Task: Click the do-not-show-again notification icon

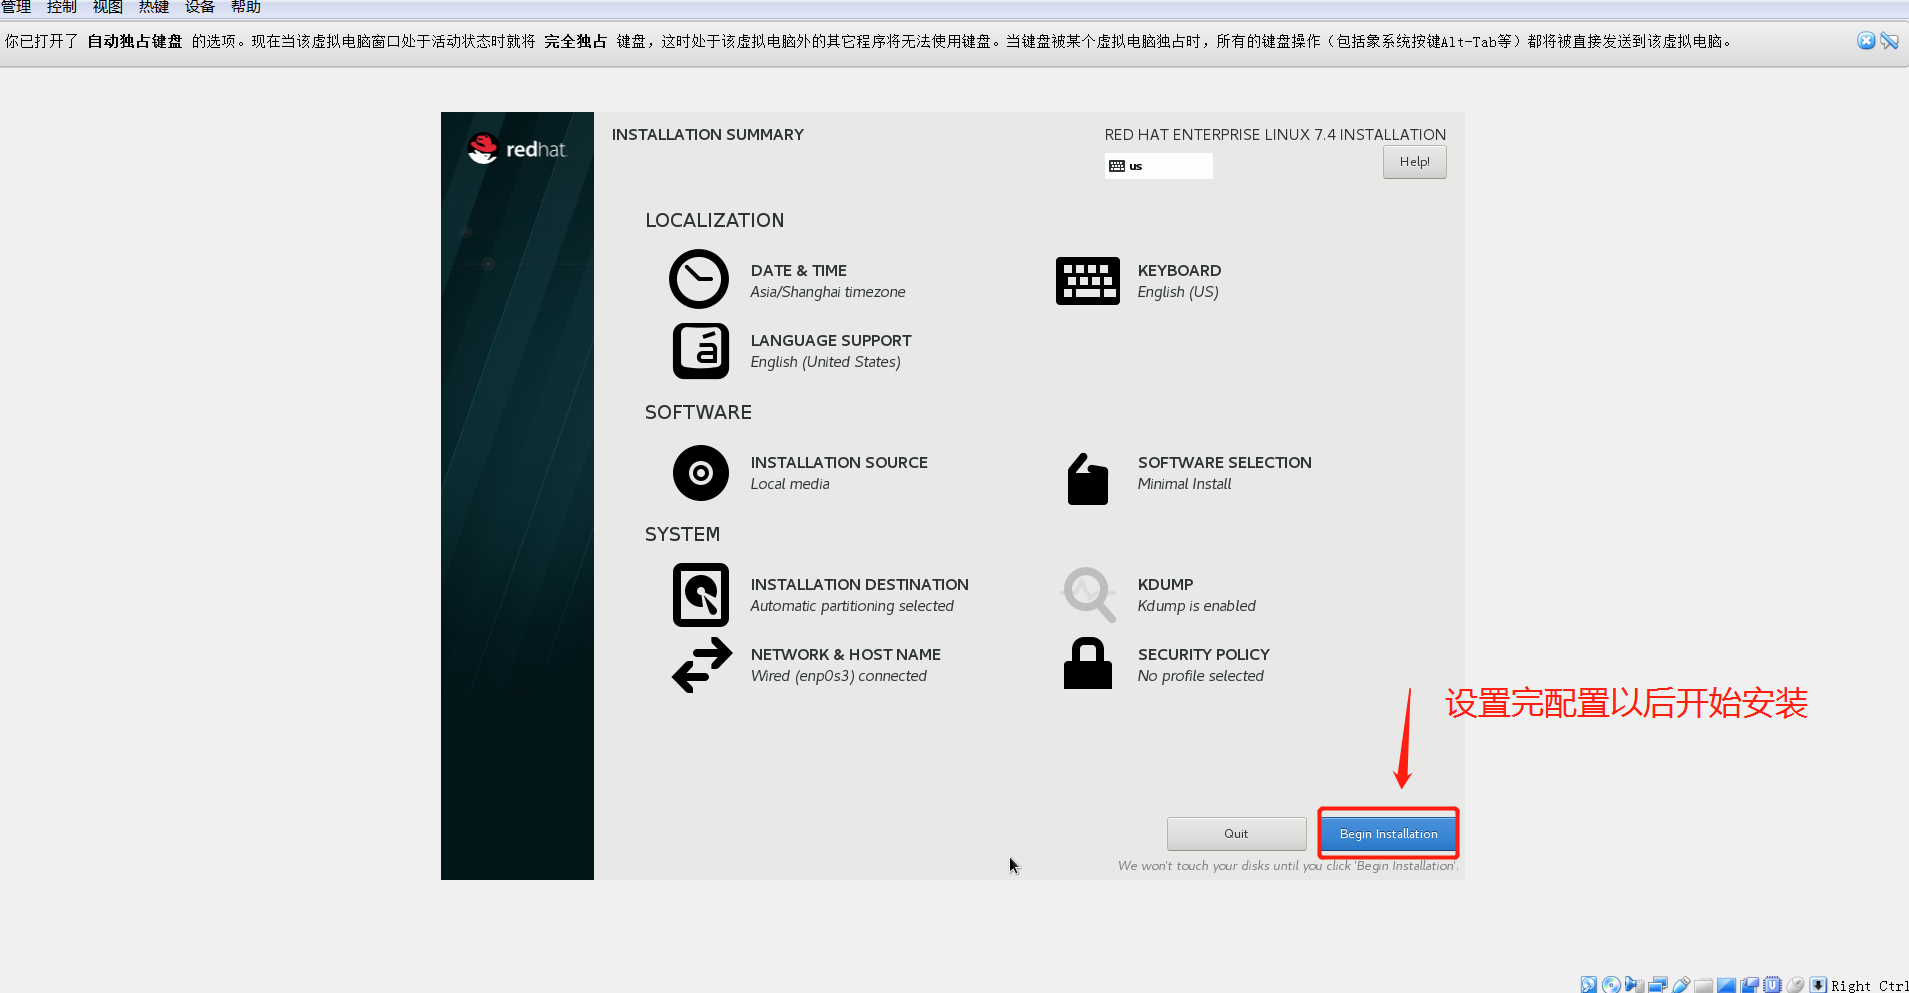Action: coord(1889,41)
